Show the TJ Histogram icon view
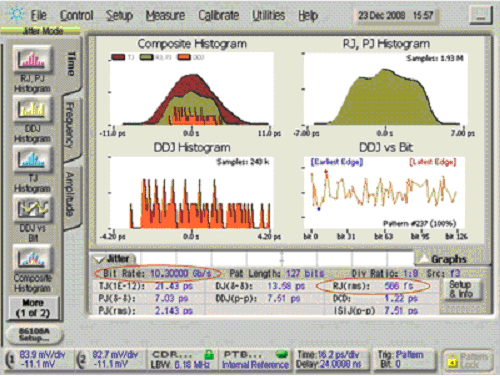This screenshot has width=500, height=376. [32, 159]
